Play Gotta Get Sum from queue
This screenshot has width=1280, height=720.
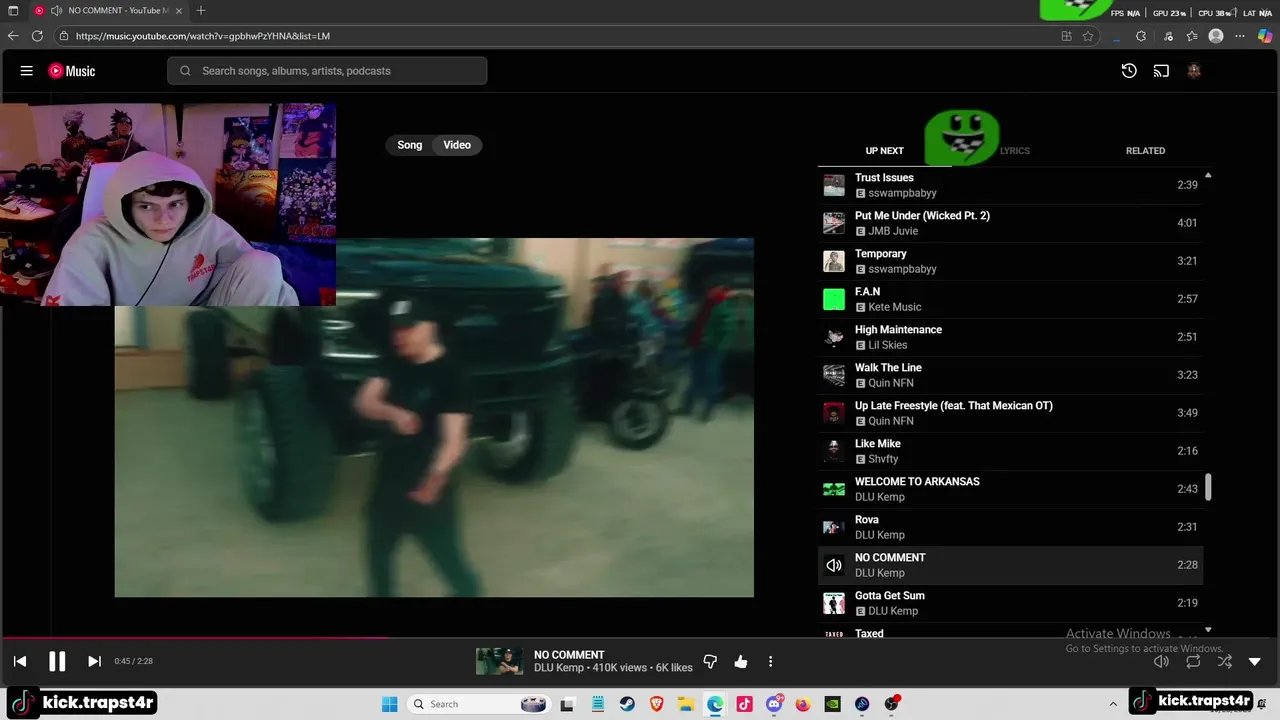[x=1010, y=603]
